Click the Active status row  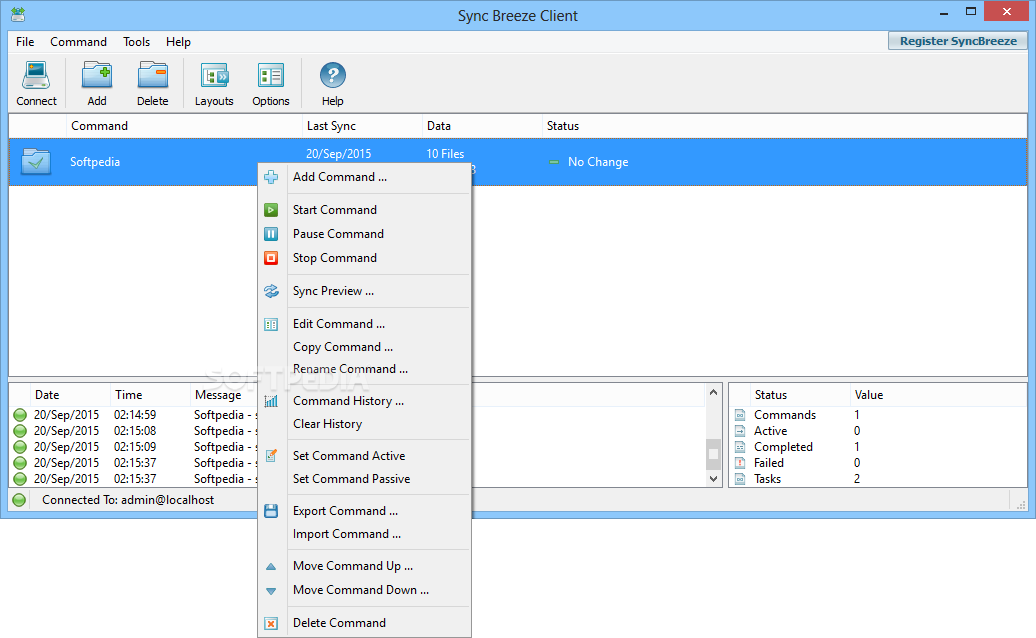(x=879, y=431)
